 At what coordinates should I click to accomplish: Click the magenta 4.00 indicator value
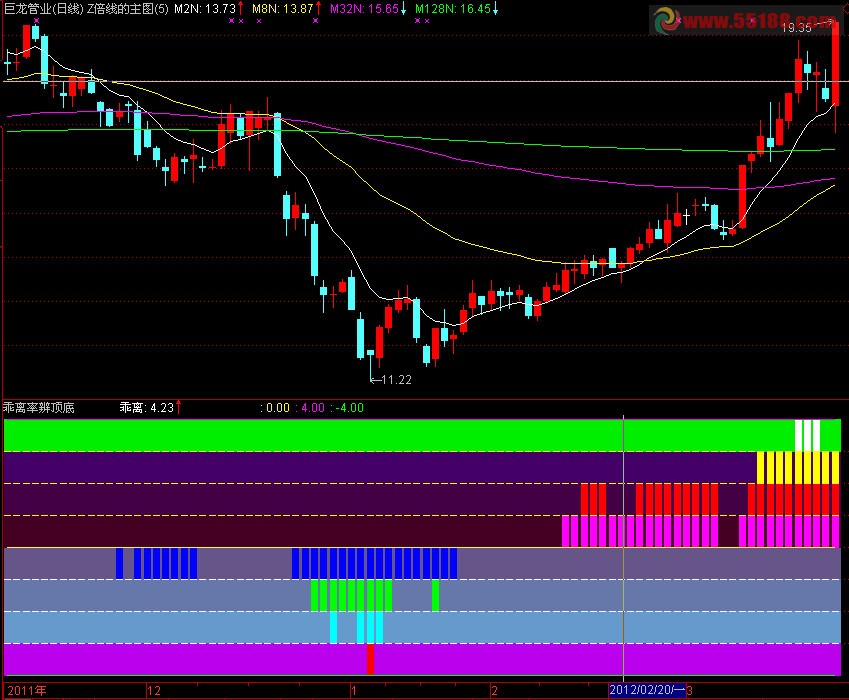[313, 408]
